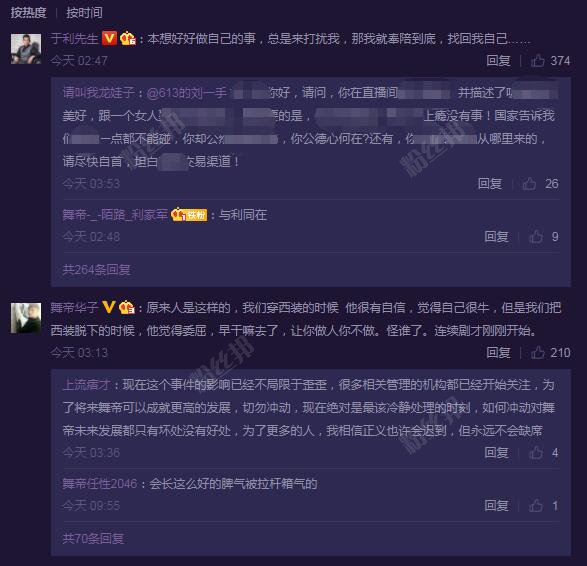Like the 与利同在 reply

536,237
